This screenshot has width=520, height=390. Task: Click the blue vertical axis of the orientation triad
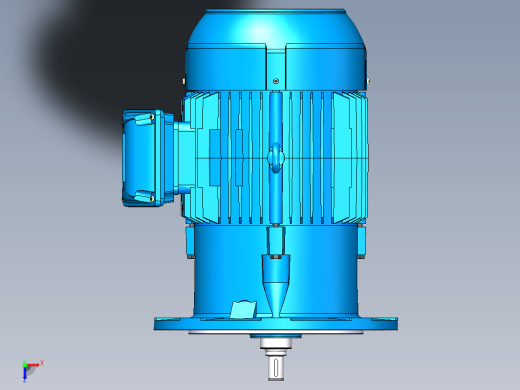coord(25,374)
